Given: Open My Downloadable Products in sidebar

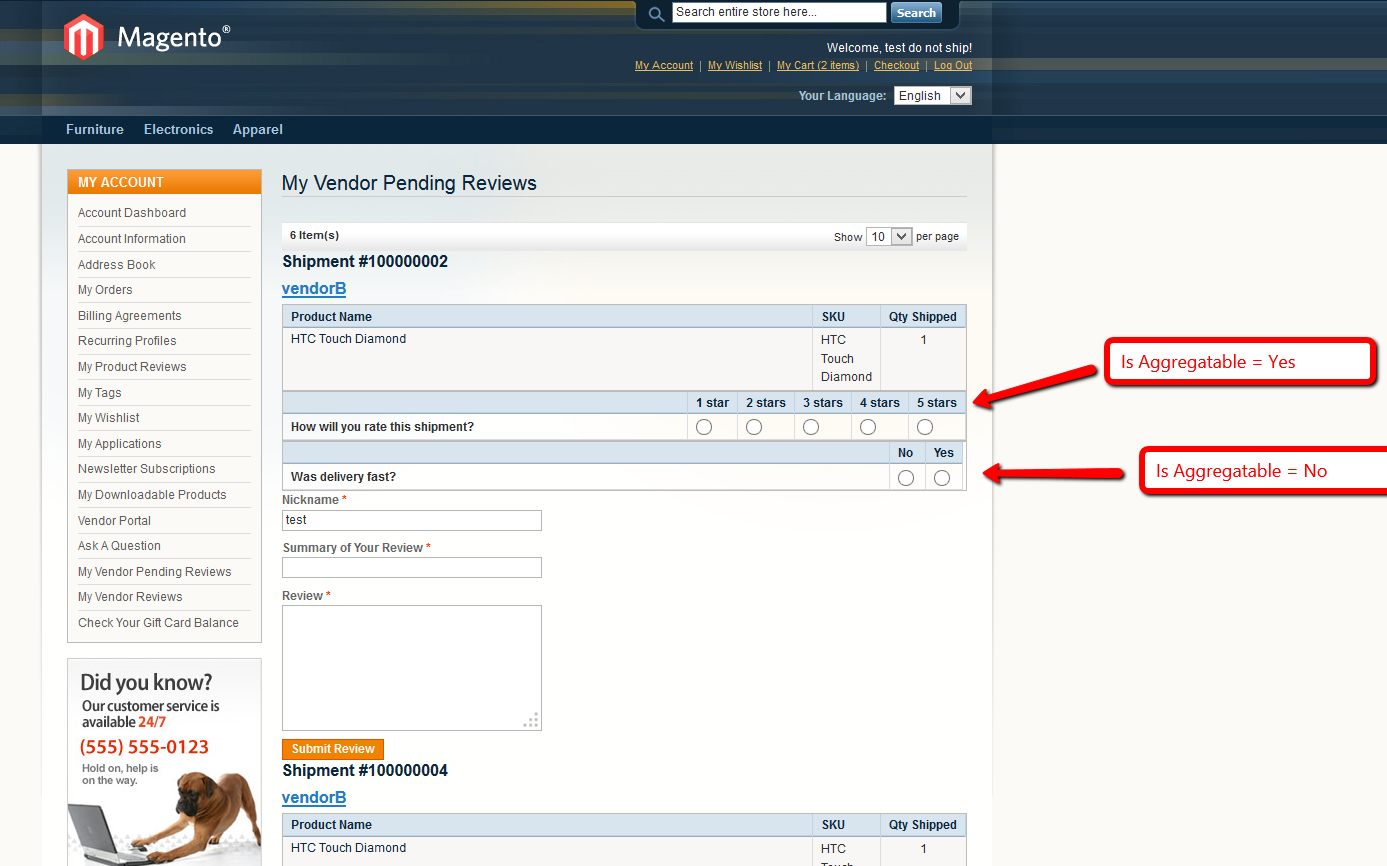Looking at the screenshot, I should [152, 495].
